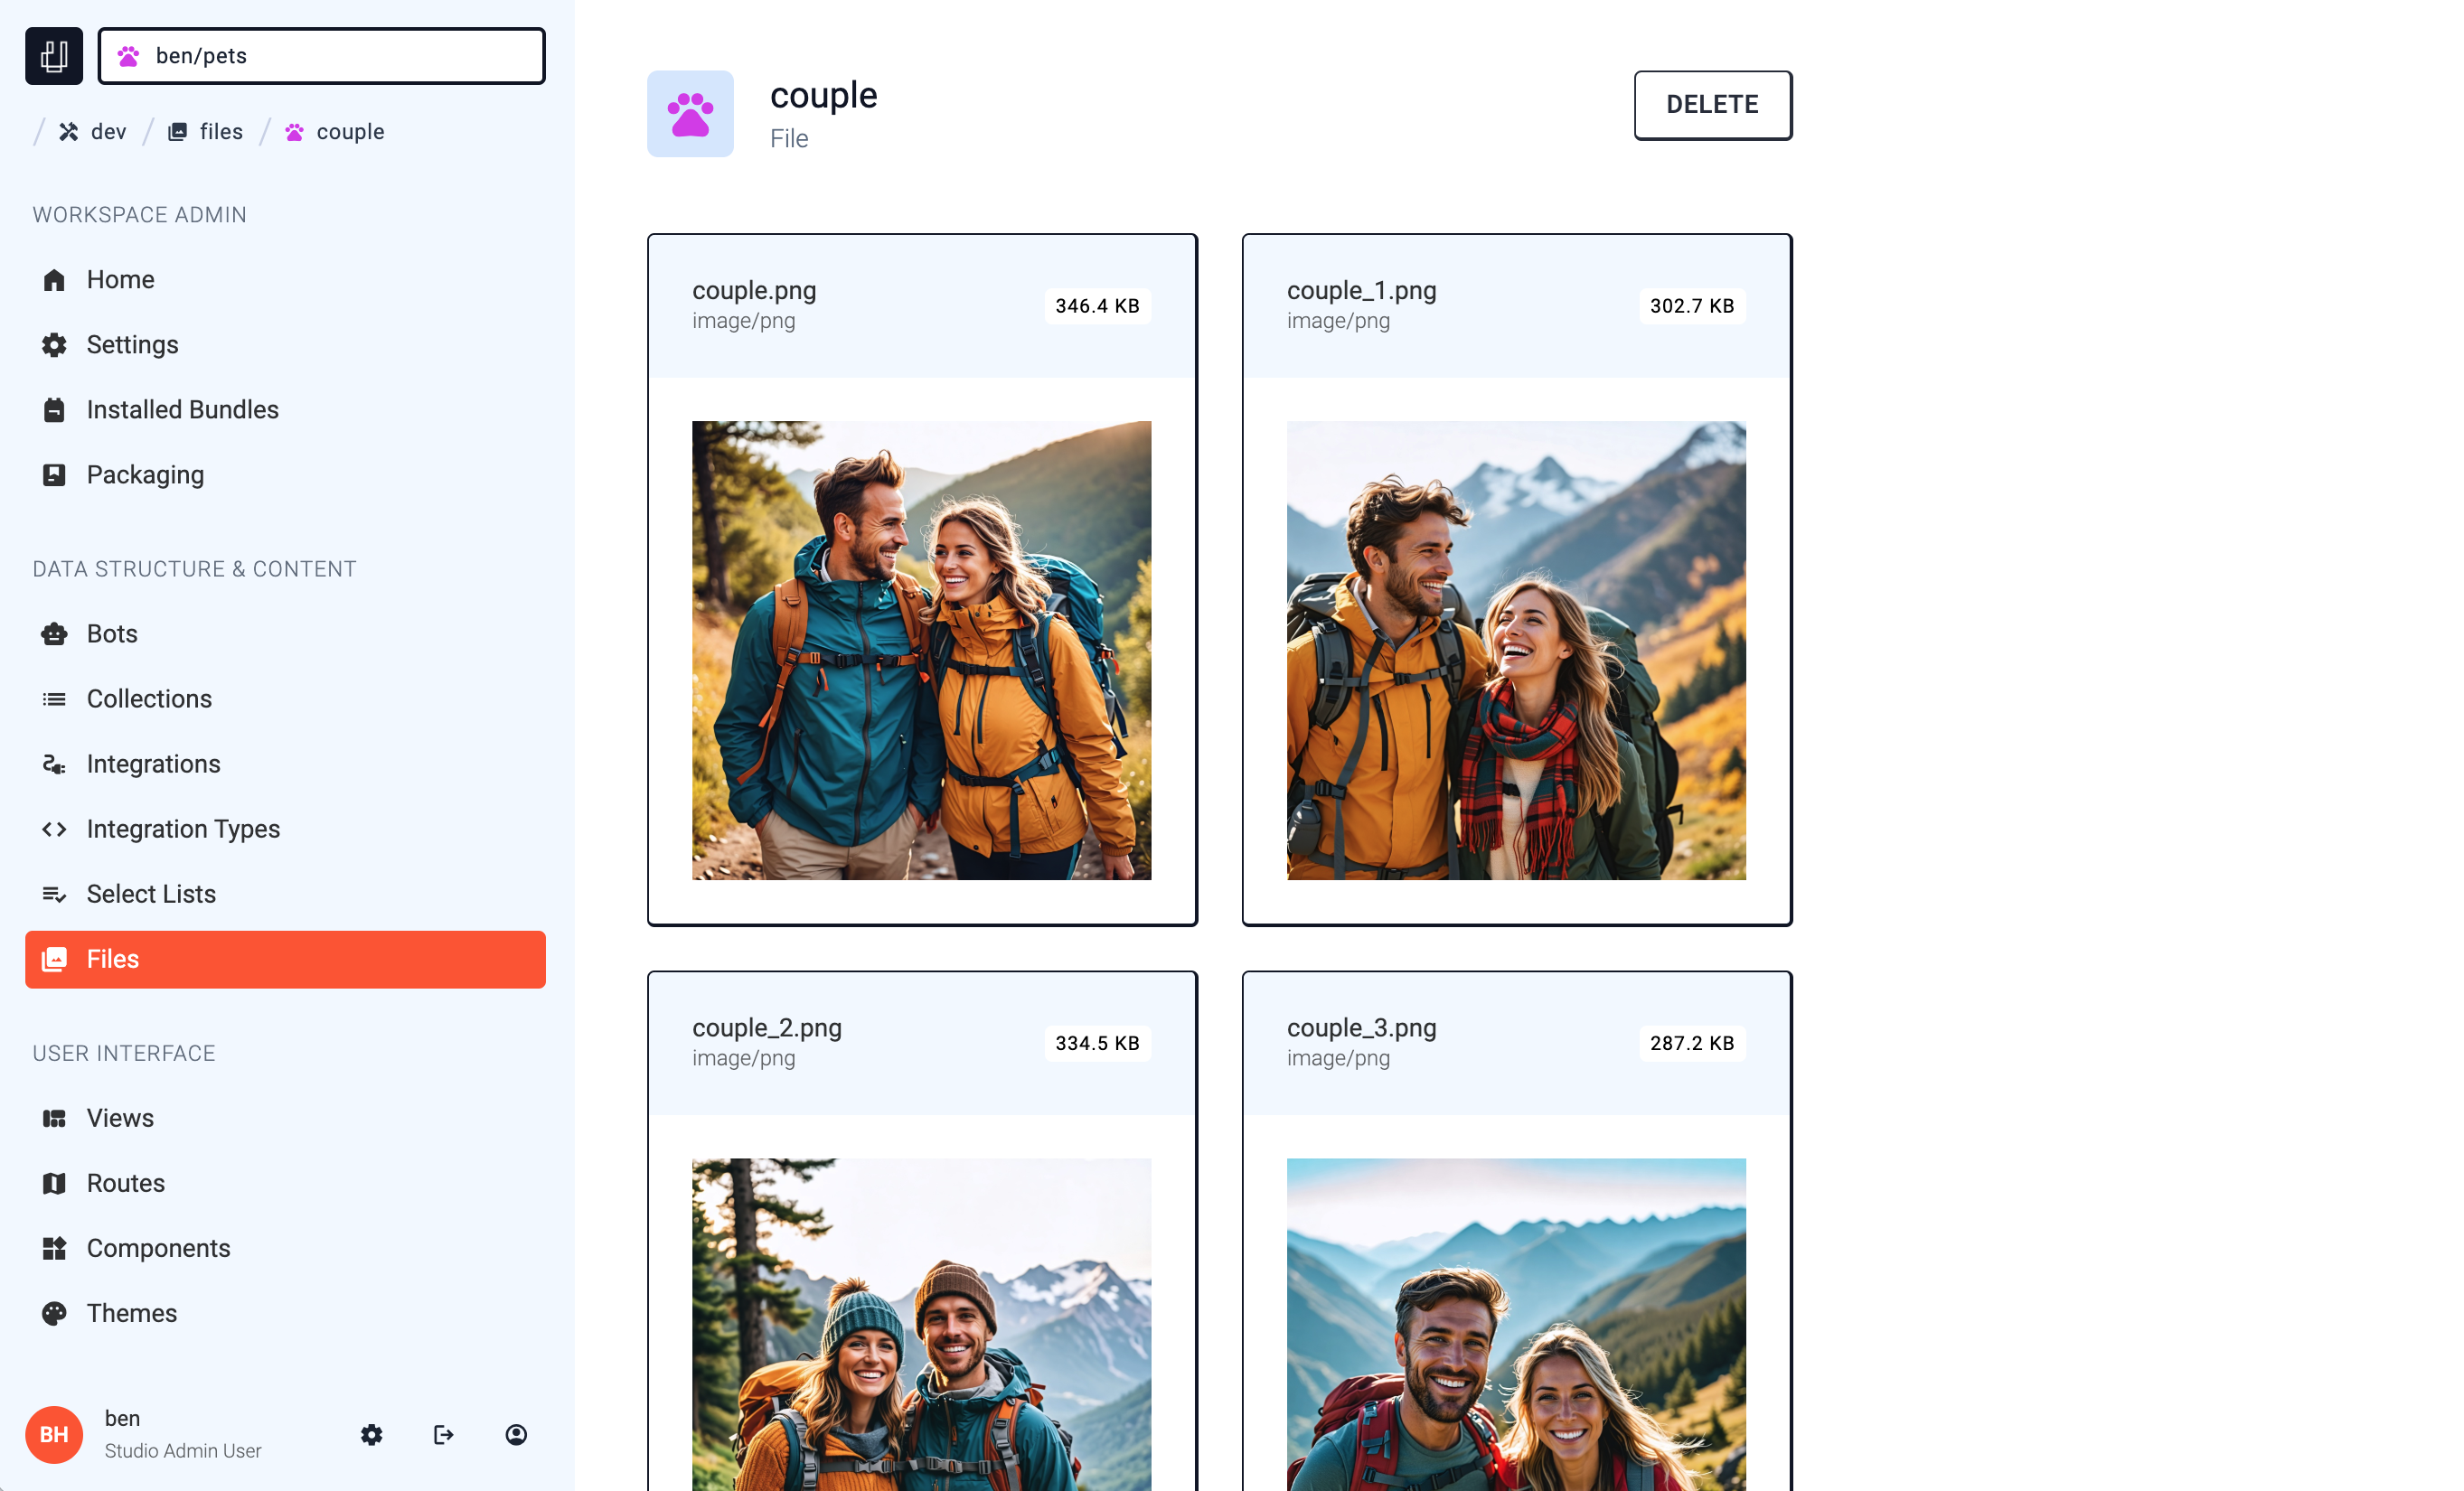Open Settings in workspace admin
Screen dimensions: 2464x1491
point(285,345)
